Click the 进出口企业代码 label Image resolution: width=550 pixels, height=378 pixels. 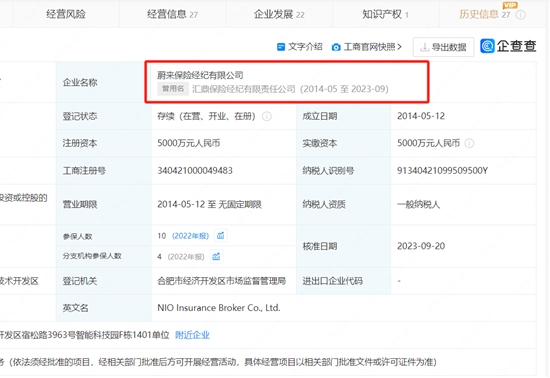pos(332,281)
